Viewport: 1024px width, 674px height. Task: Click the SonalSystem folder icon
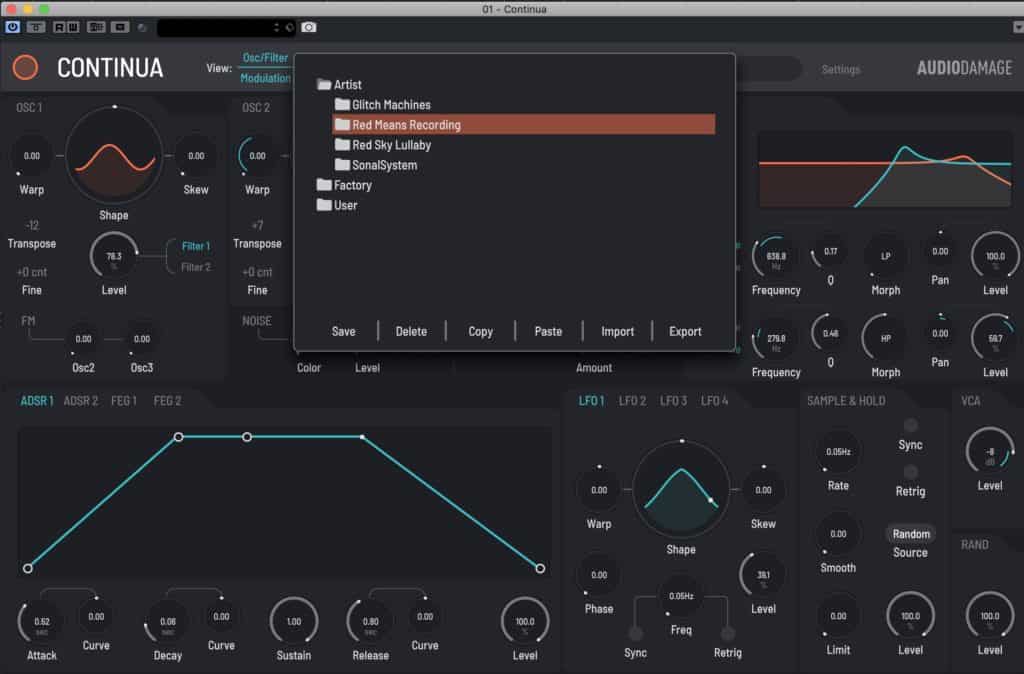coord(342,165)
